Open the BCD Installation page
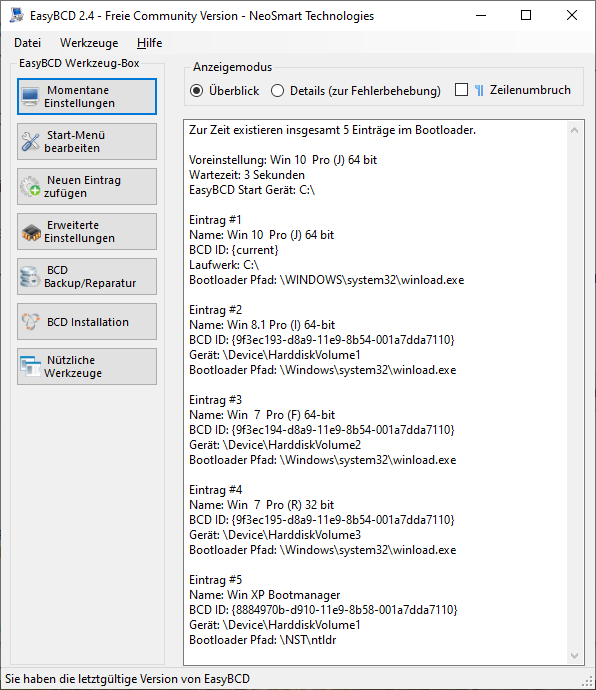Image resolution: width=596 pixels, height=690 pixels. point(87,322)
